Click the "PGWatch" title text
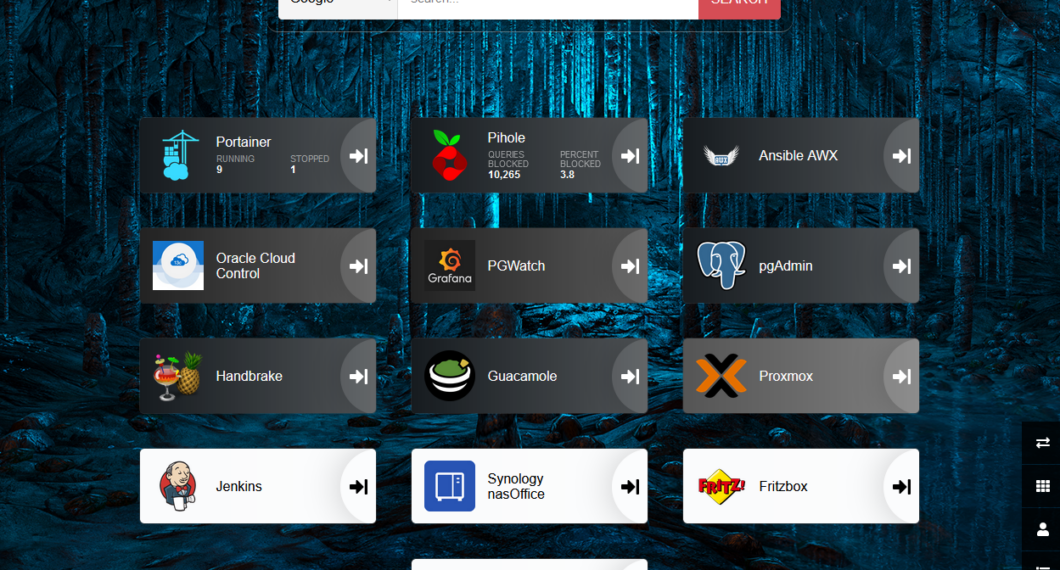This screenshot has height=570, width=1060. (516, 266)
